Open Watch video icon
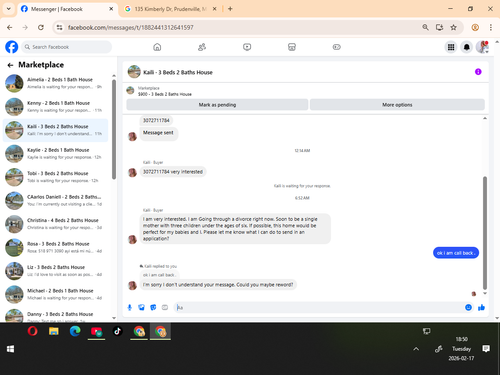The width and height of the screenshot is (500, 375). 247,47
